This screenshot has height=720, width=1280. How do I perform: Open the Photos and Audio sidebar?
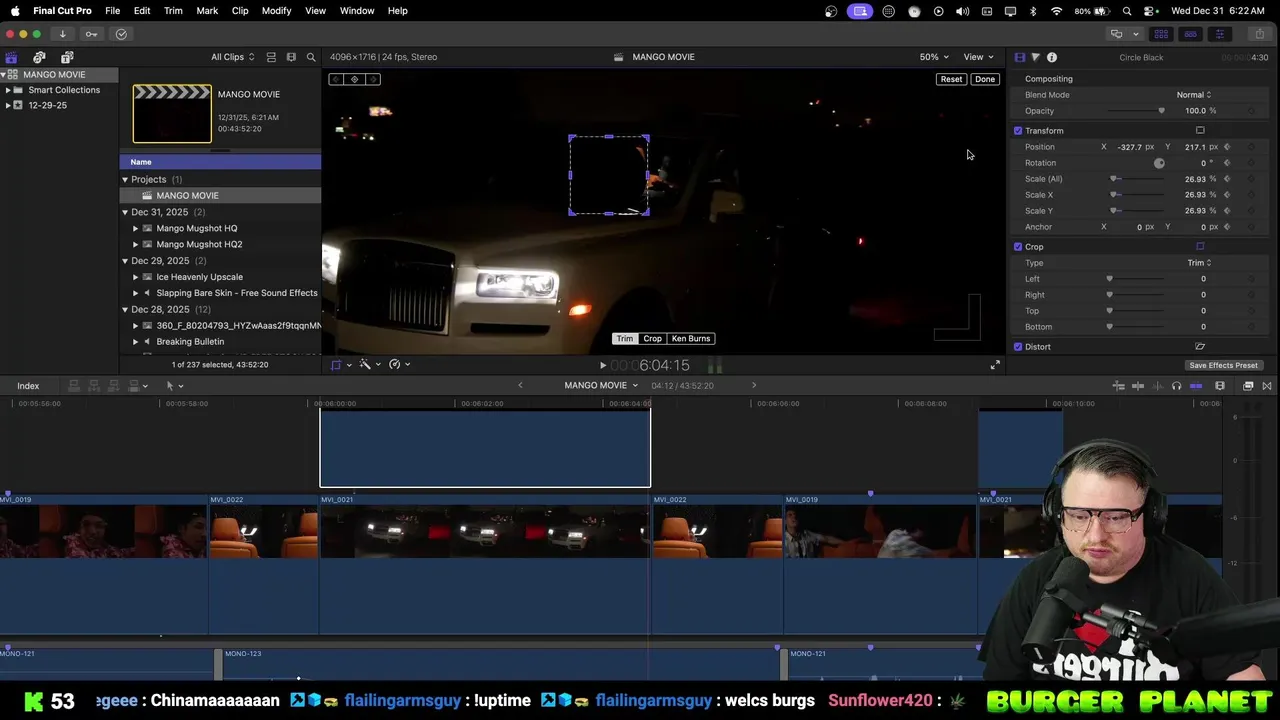[x=39, y=57]
